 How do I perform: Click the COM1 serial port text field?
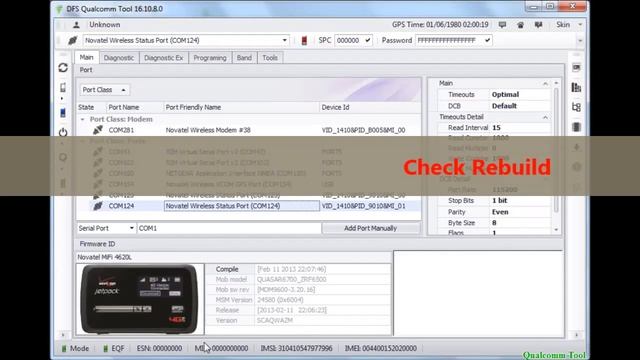(229, 228)
